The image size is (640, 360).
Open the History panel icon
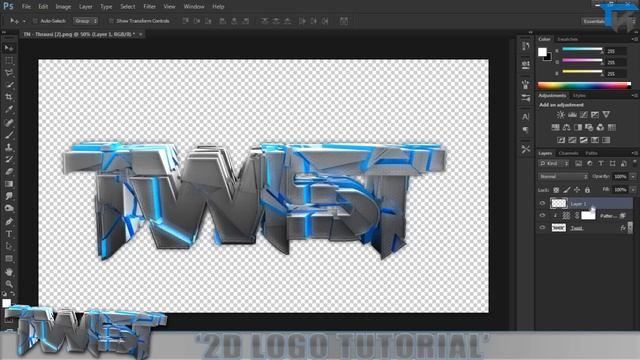coord(526,46)
